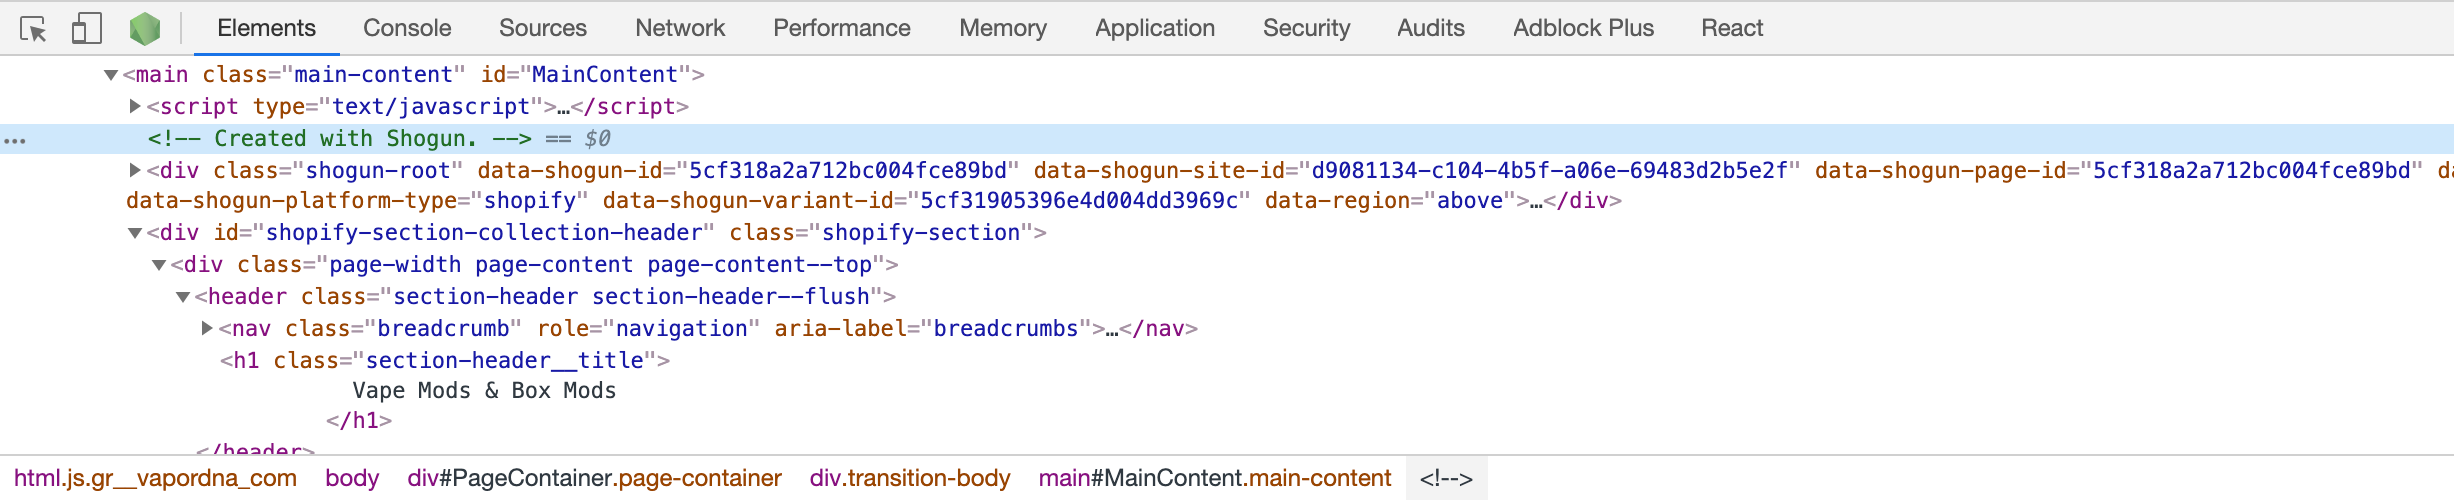
Task: Open the green Node.js DevTools icon
Action: point(145,28)
